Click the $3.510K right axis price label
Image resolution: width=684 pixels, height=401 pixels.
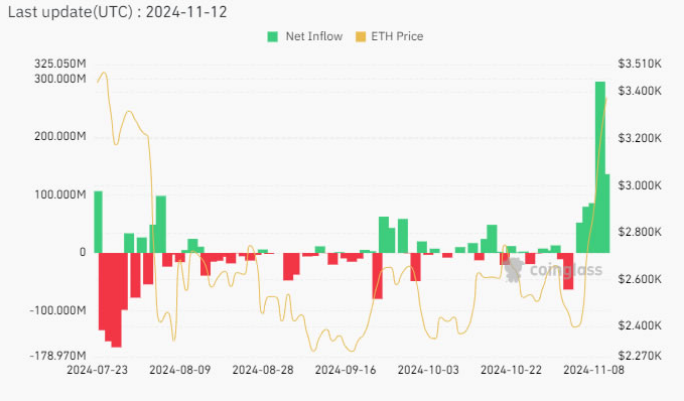[x=641, y=63]
